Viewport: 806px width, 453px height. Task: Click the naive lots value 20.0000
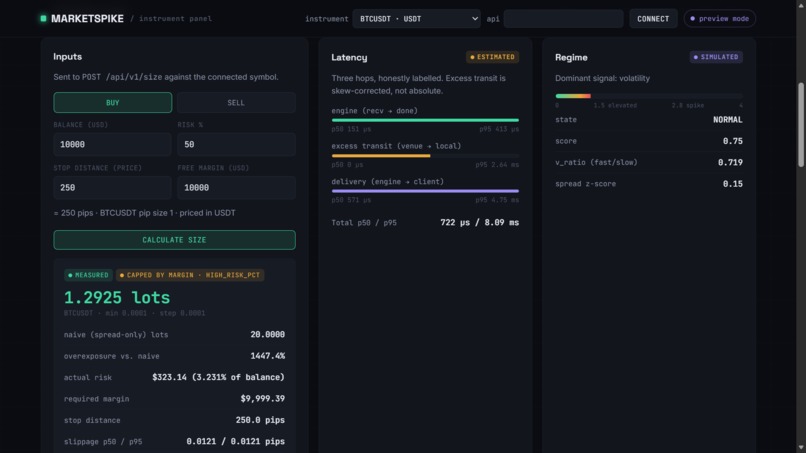click(267, 335)
